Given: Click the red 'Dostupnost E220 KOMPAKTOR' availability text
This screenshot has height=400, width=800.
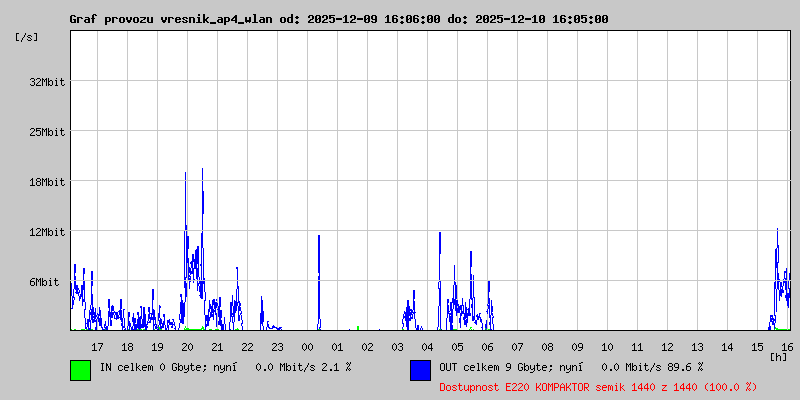Looking at the screenshot, I should (598, 387).
